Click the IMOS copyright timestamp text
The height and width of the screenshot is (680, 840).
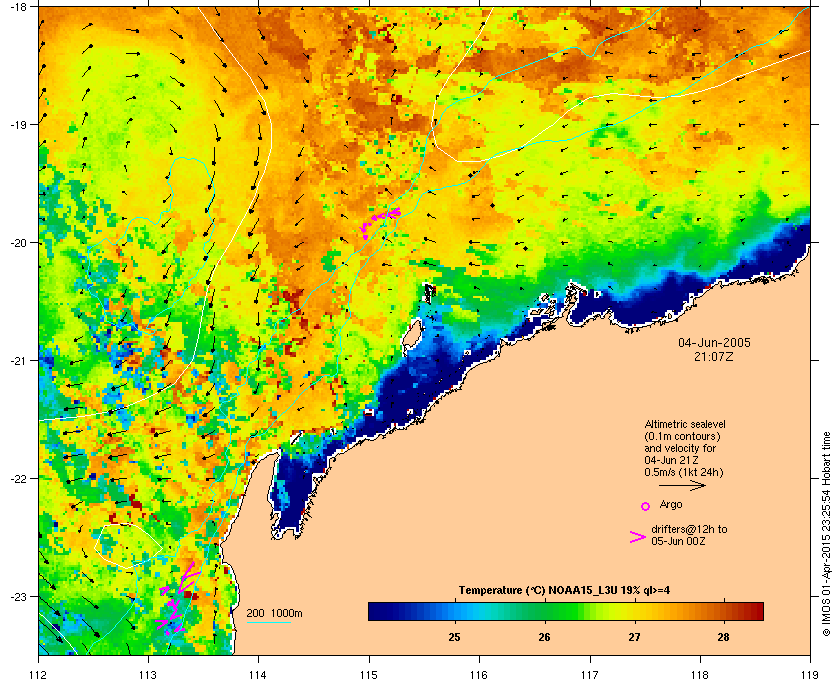pyautogui.click(x=827, y=534)
